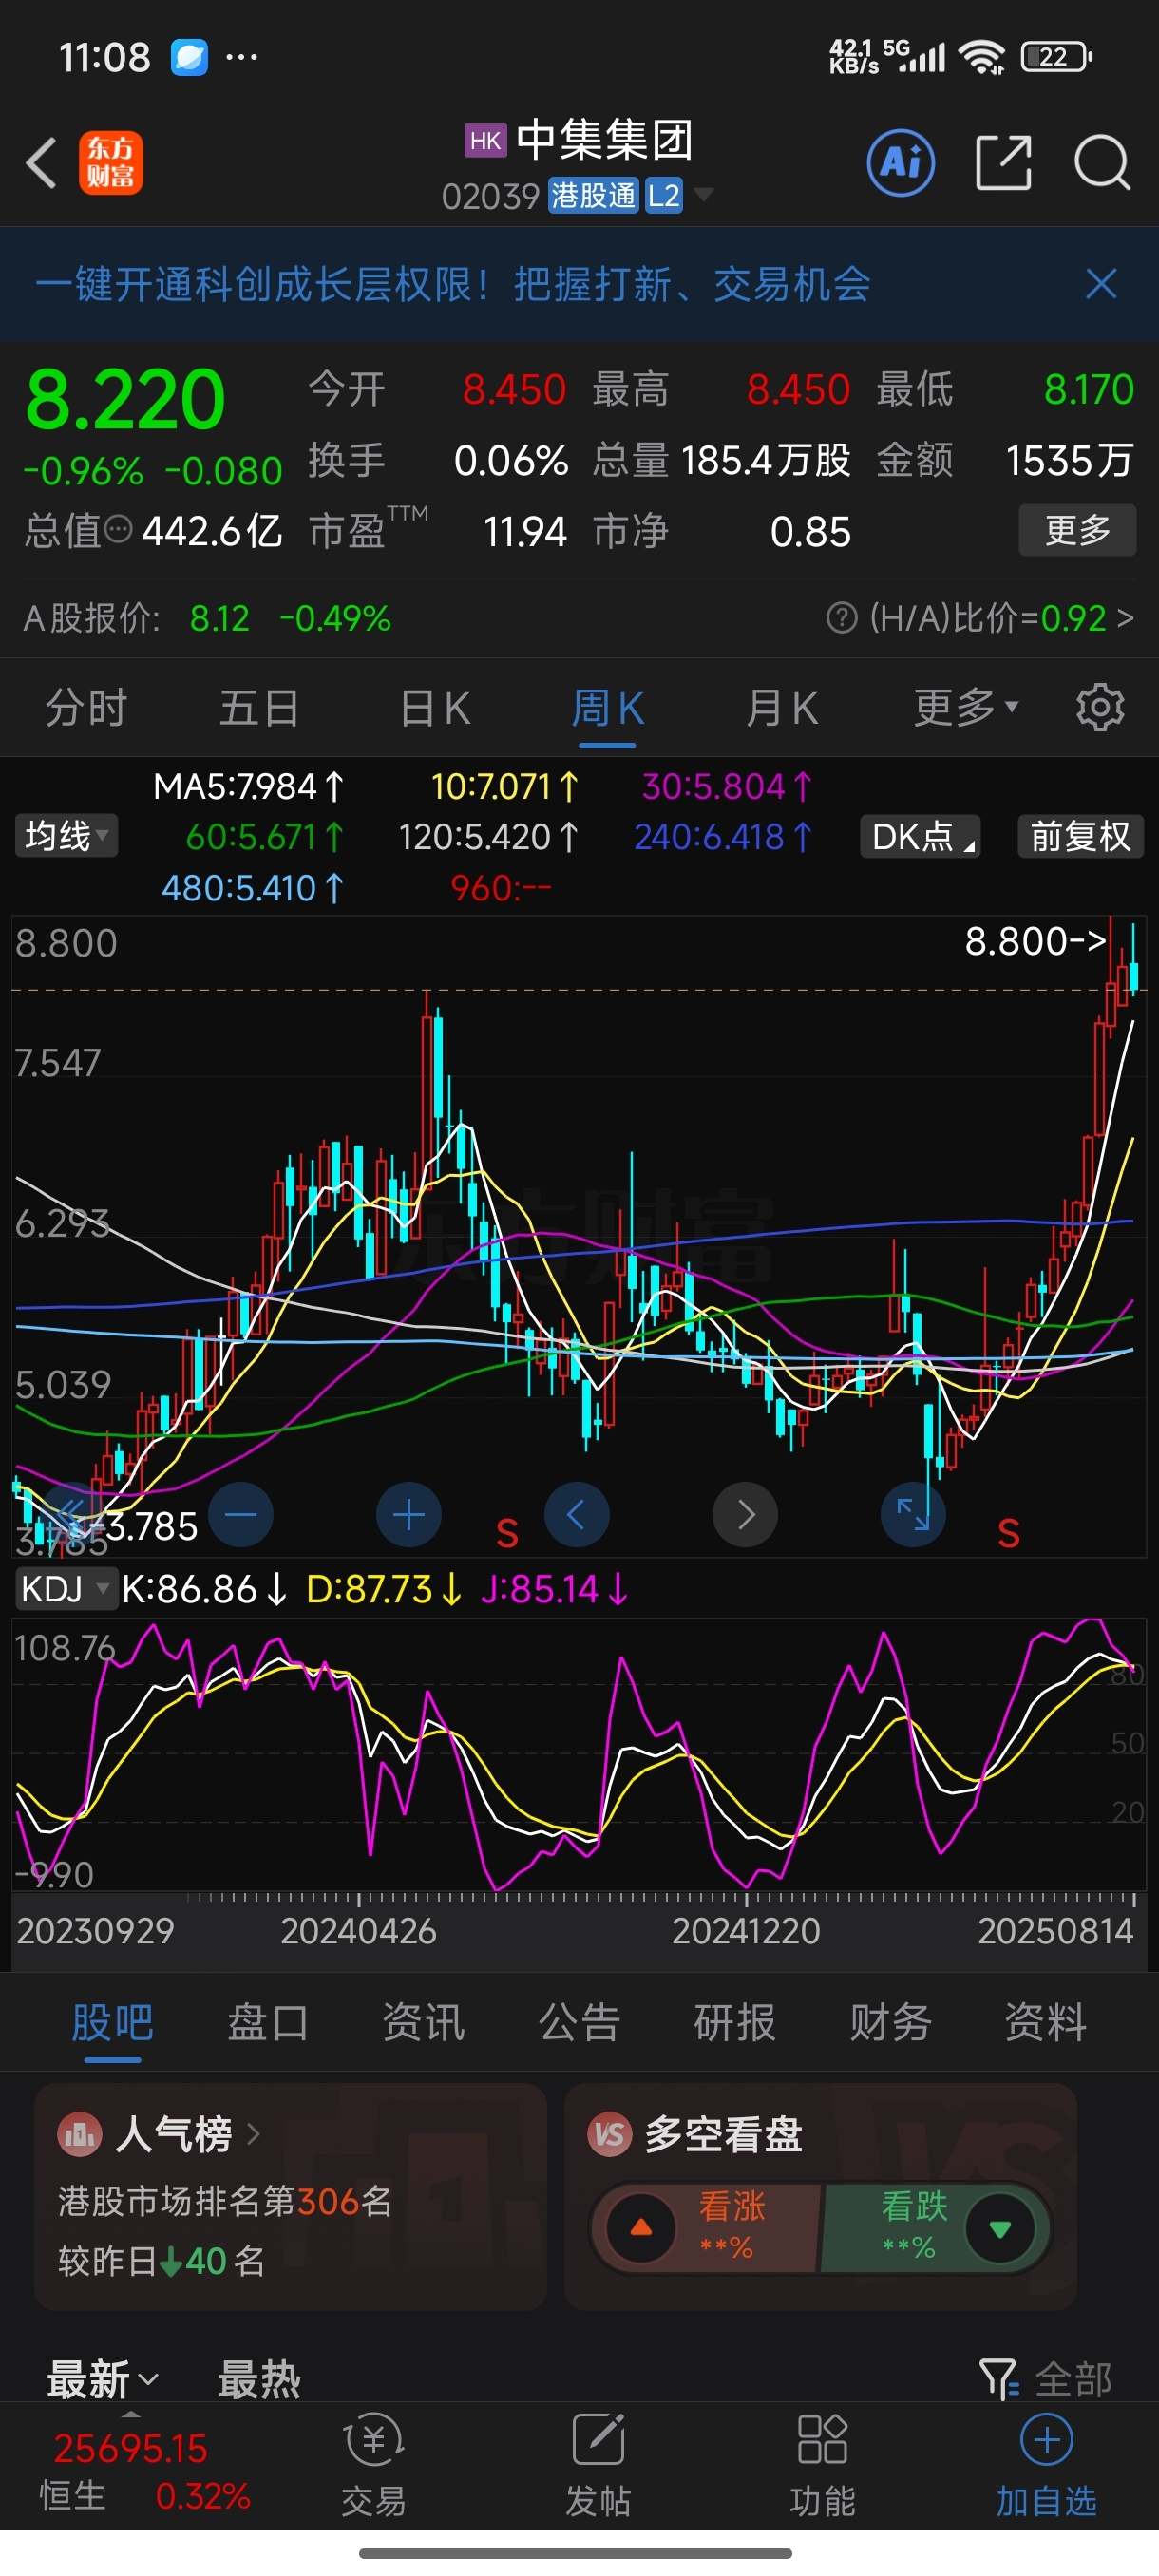
Task: Vote 看涨 with up arrow
Action: [x=641, y=2228]
